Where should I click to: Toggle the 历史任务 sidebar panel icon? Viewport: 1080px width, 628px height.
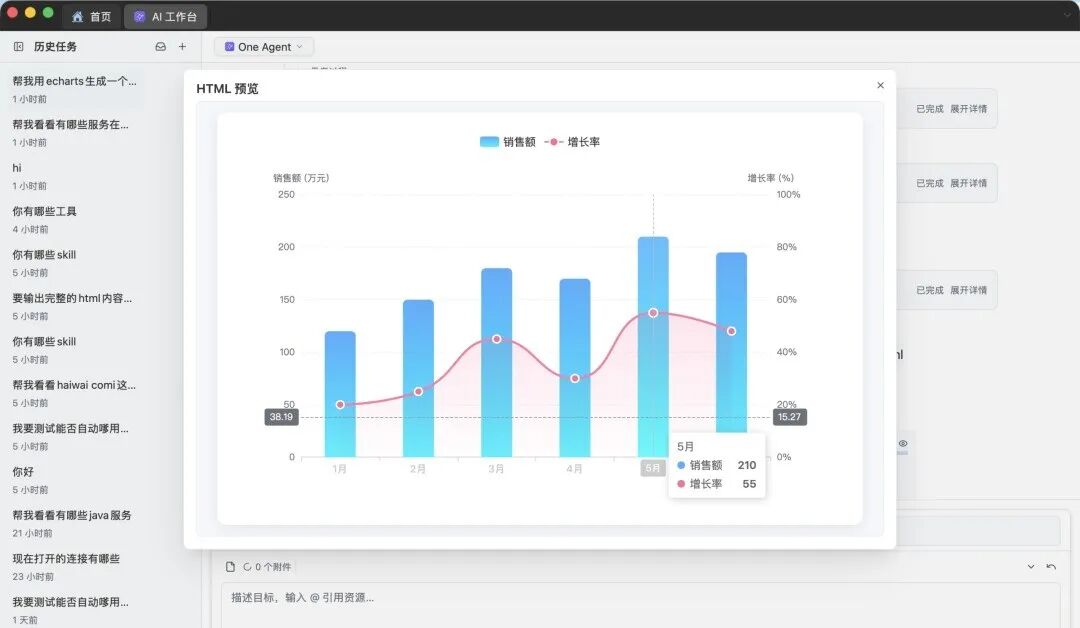click(x=19, y=47)
